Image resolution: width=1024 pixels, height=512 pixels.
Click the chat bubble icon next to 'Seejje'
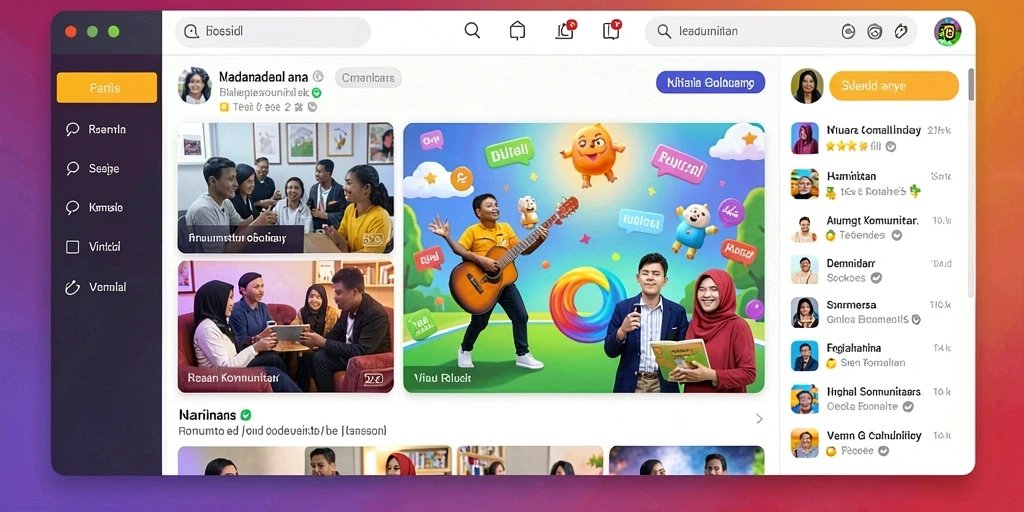pyautogui.click(x=72, y=168)
